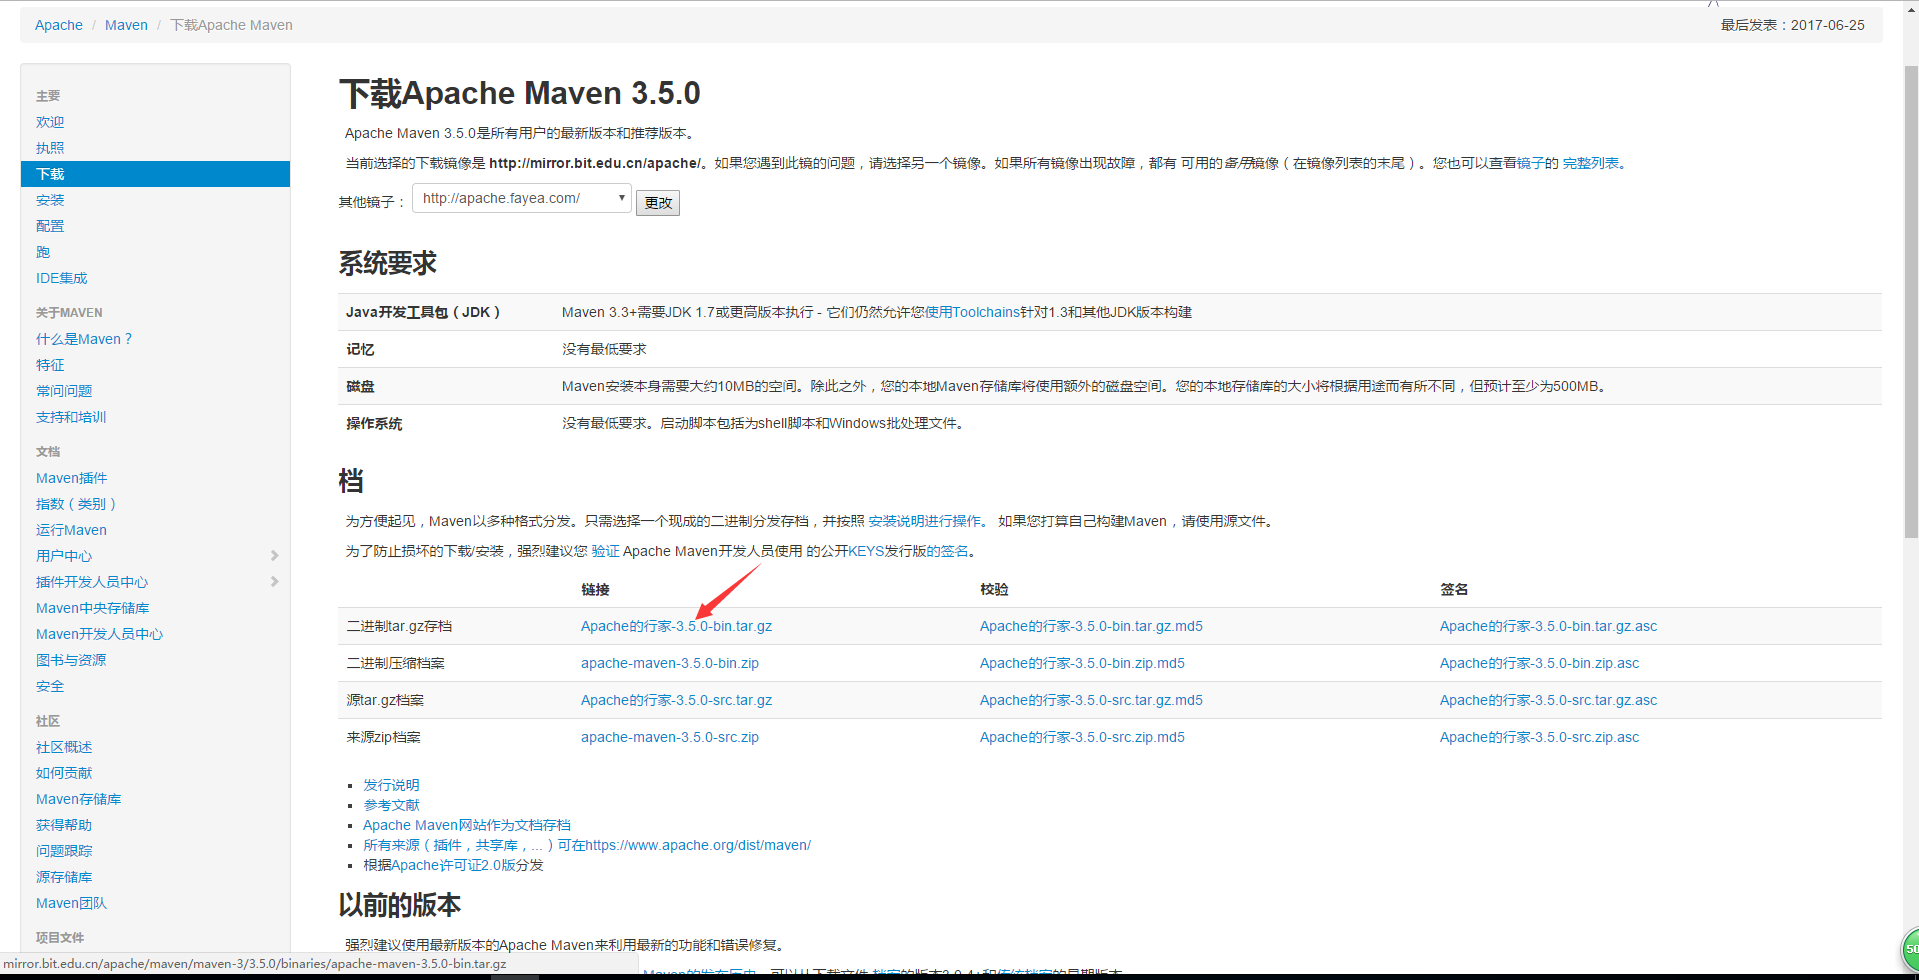Screen dimensions: 1919x980
Task: Open the bin.tar.gz.asc signature link
Action: (1548, 626)
